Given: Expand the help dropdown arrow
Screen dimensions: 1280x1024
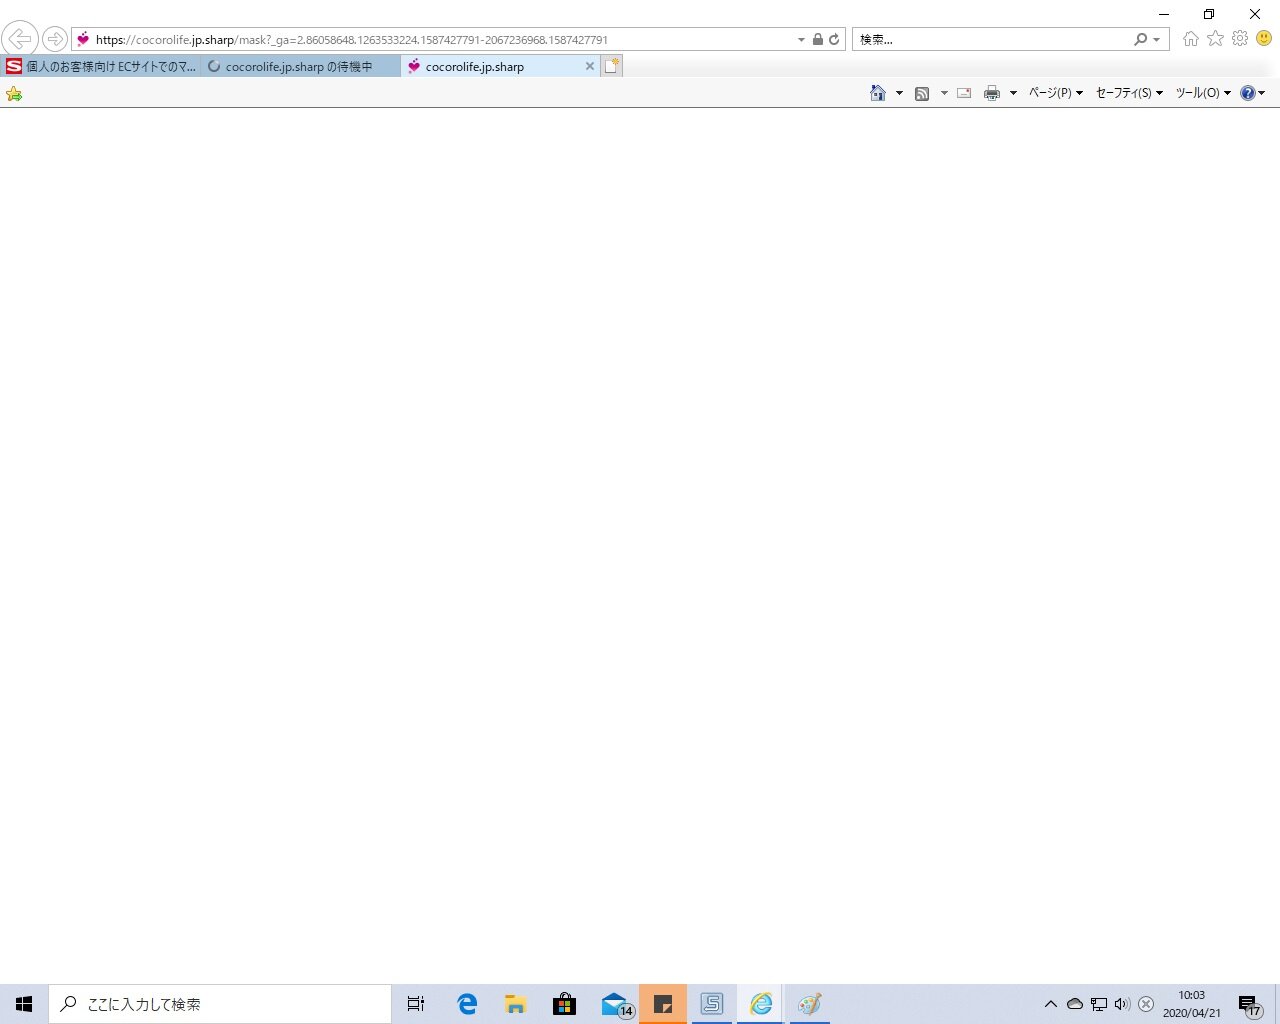Looking at the screenshot, I should click(x=1262, y=93).
